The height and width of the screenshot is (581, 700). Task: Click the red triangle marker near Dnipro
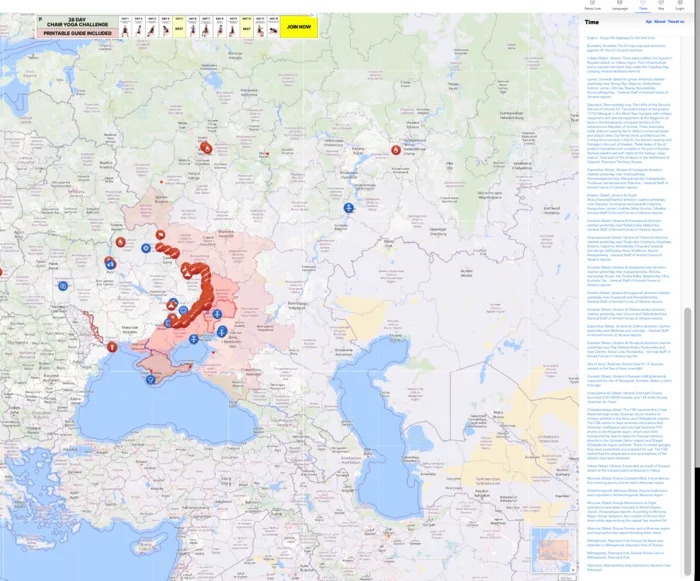(170, 306)
